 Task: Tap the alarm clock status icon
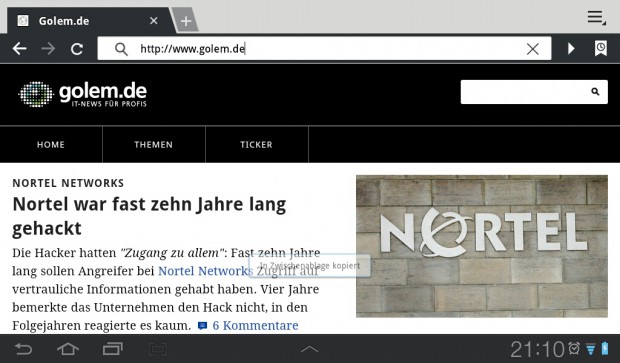click(x=574, y=348)
